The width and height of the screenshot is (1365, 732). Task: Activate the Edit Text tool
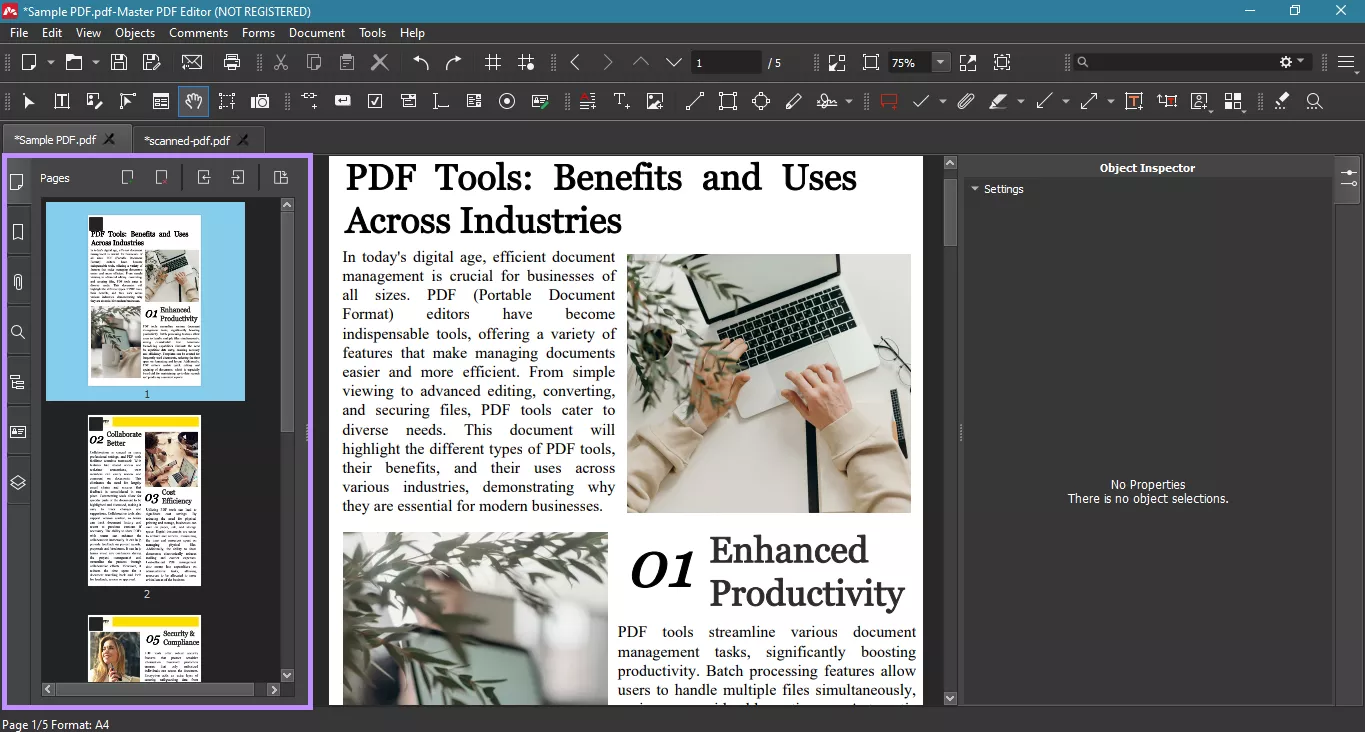pos(61,101)
